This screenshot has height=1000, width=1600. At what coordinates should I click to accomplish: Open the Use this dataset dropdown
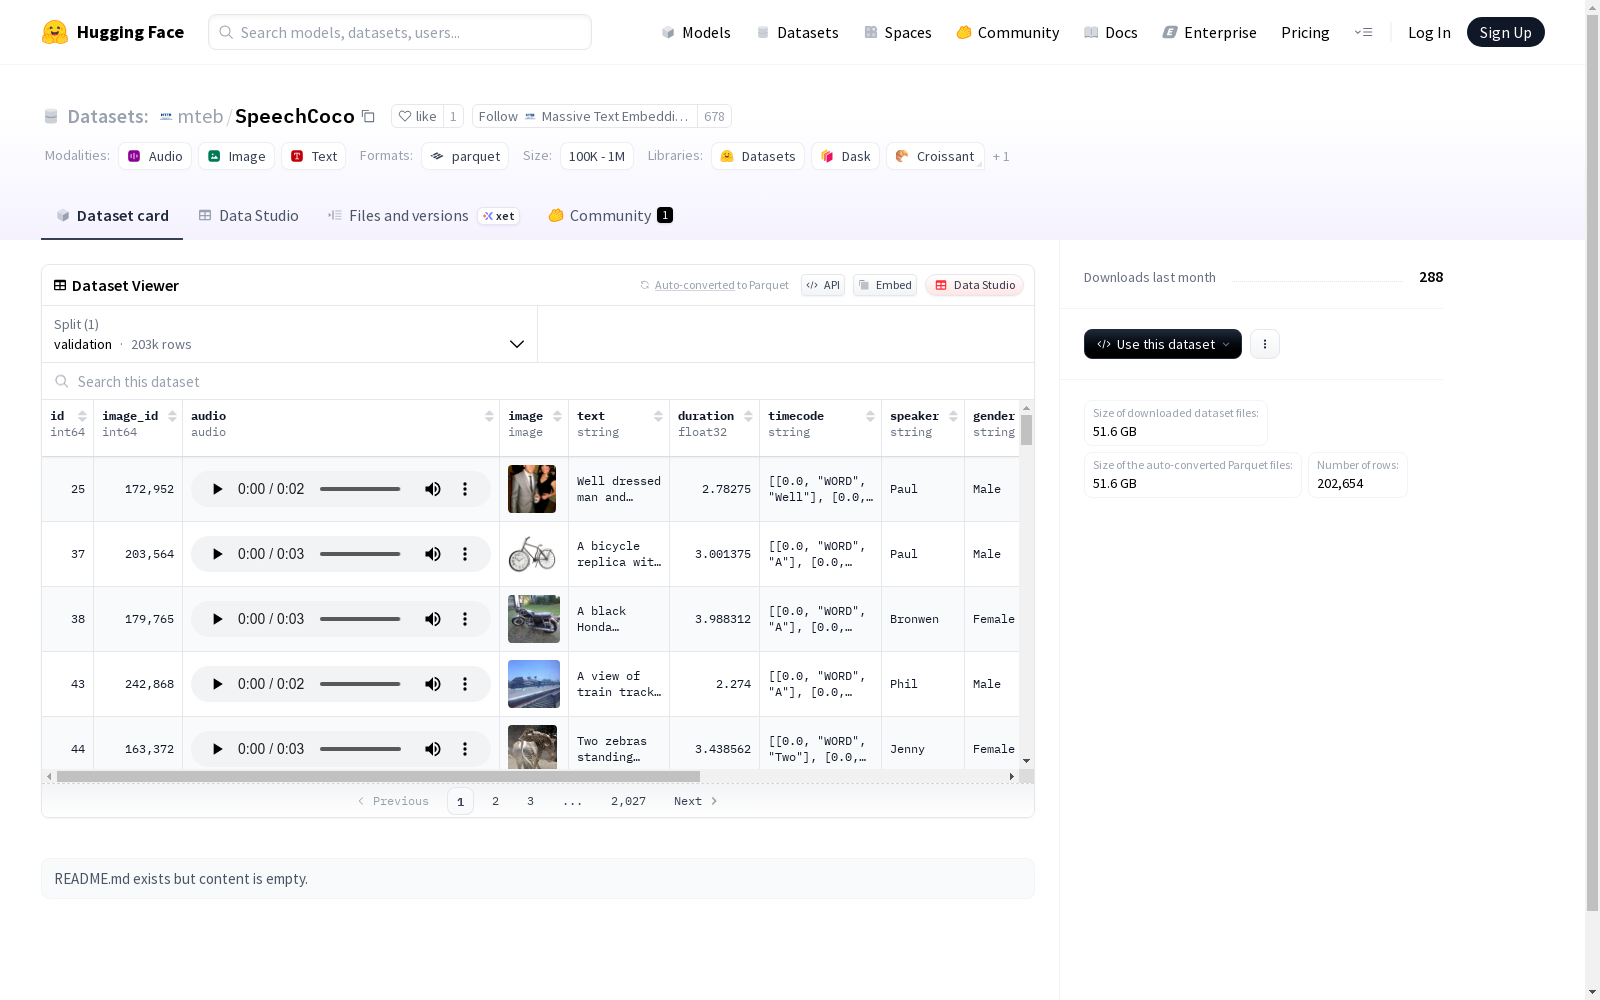(x=1163, y=344)
